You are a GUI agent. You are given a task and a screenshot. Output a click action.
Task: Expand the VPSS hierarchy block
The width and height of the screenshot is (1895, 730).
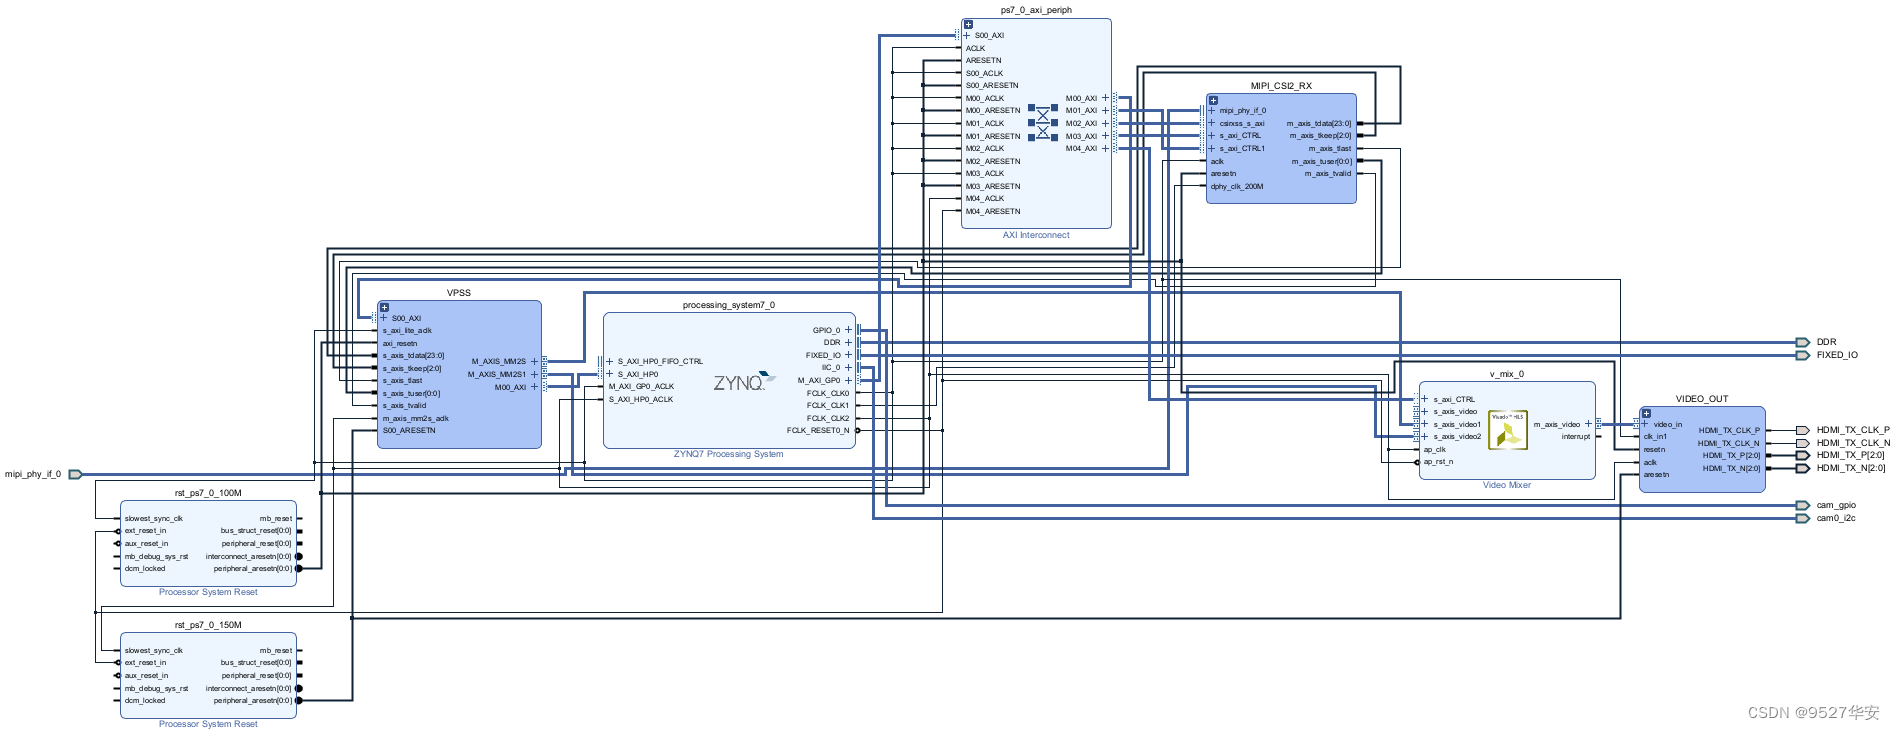click(384, 307)
